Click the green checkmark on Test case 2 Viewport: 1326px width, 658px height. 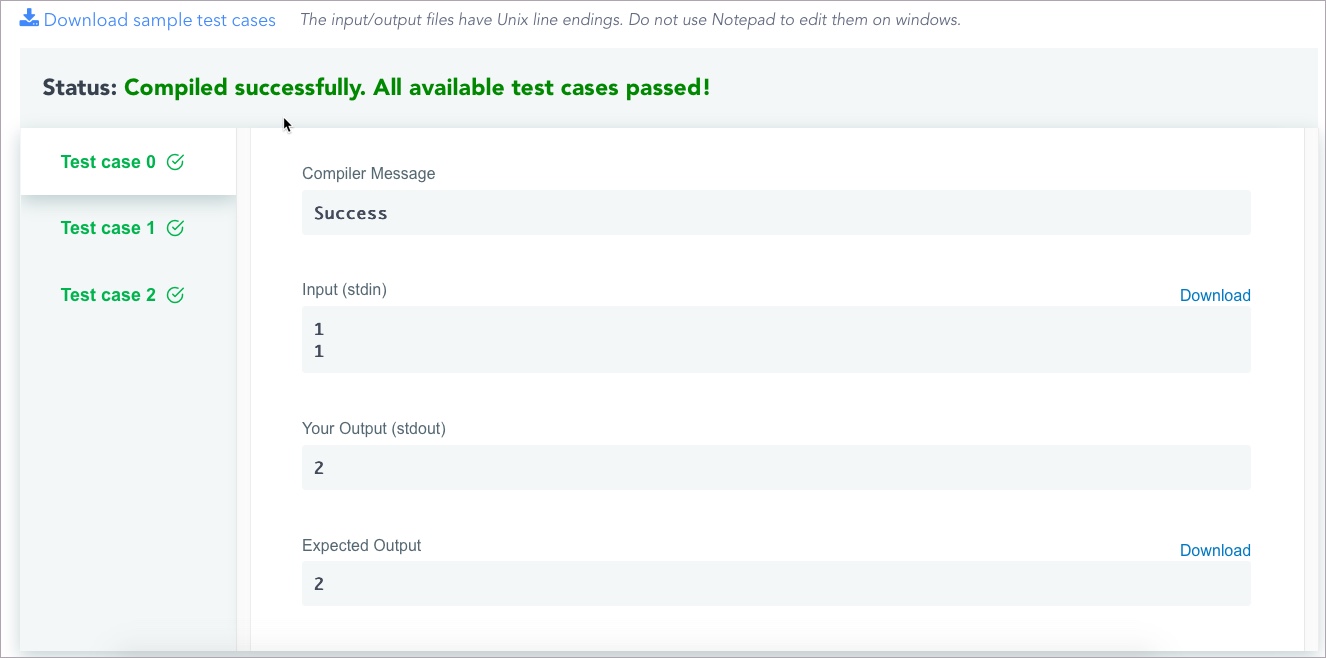point(175,295)
